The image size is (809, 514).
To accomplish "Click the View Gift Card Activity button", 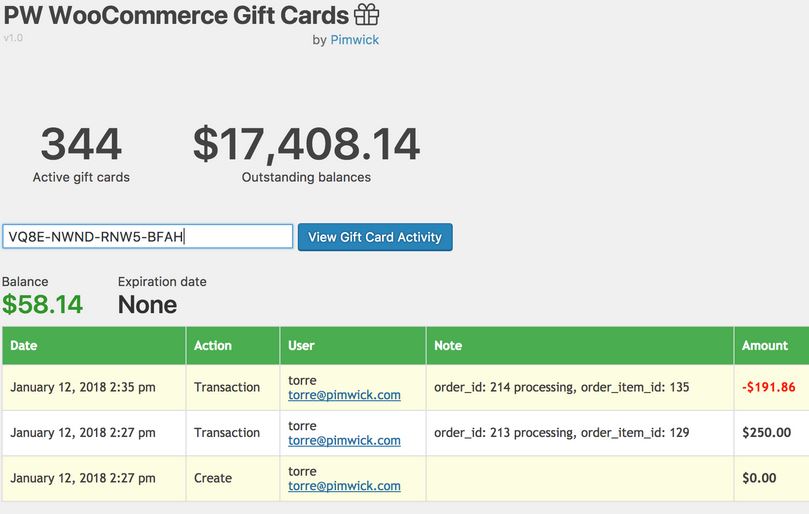I will point(375,237).
